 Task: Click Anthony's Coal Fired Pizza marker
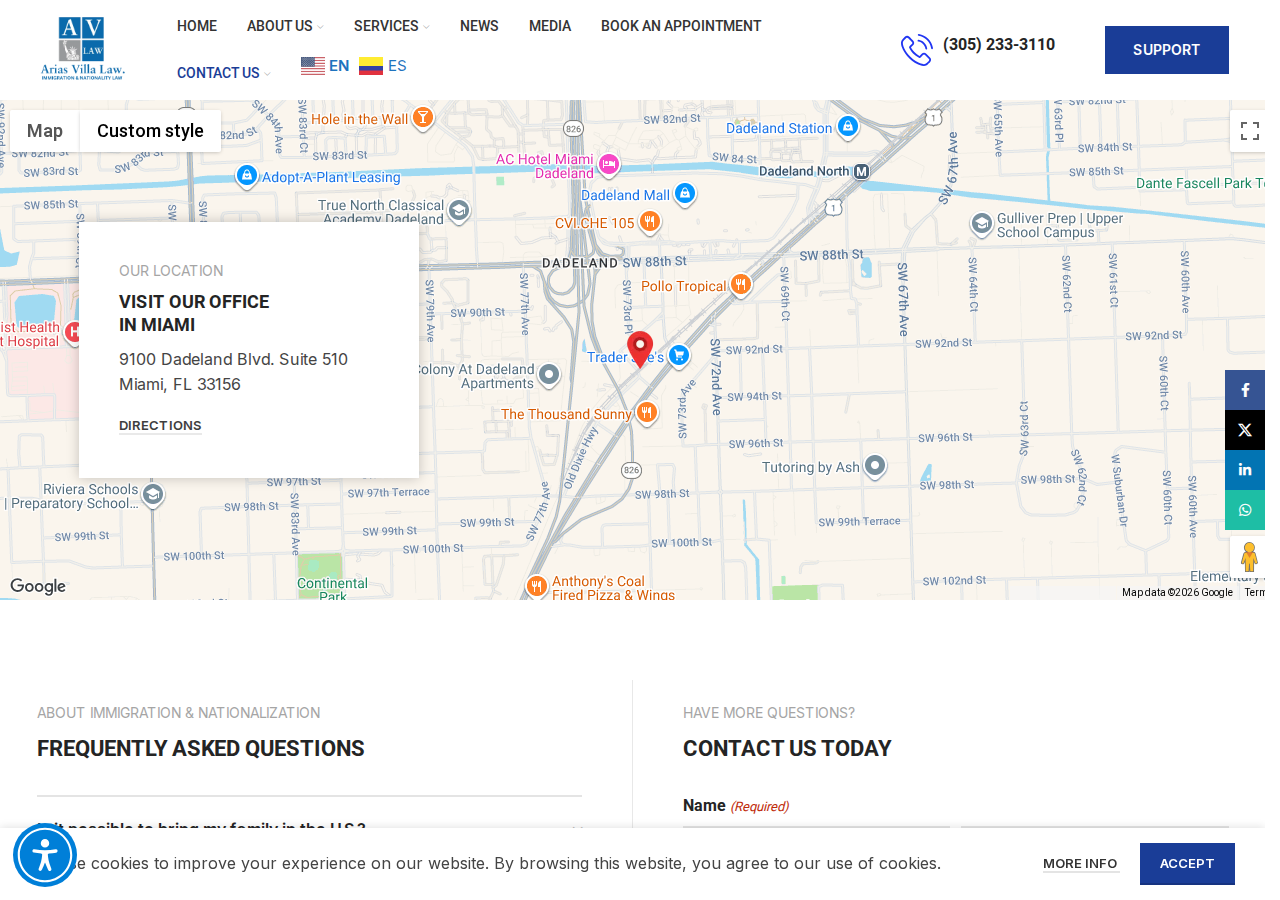point(537,586)
